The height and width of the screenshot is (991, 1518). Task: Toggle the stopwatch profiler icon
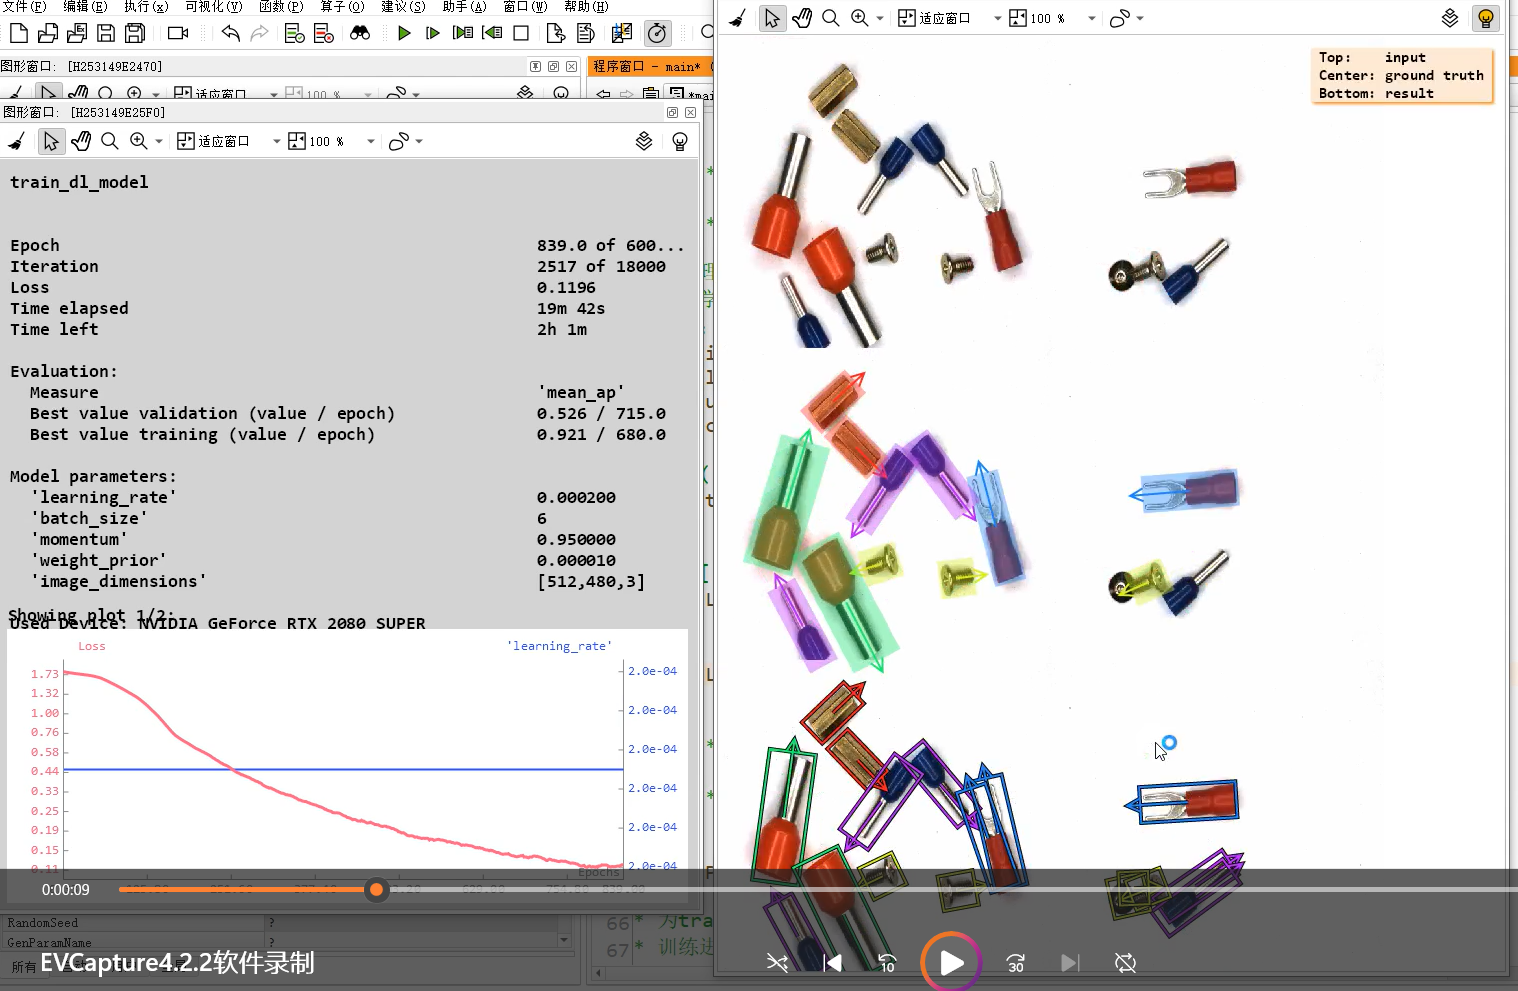coord(657,33)
